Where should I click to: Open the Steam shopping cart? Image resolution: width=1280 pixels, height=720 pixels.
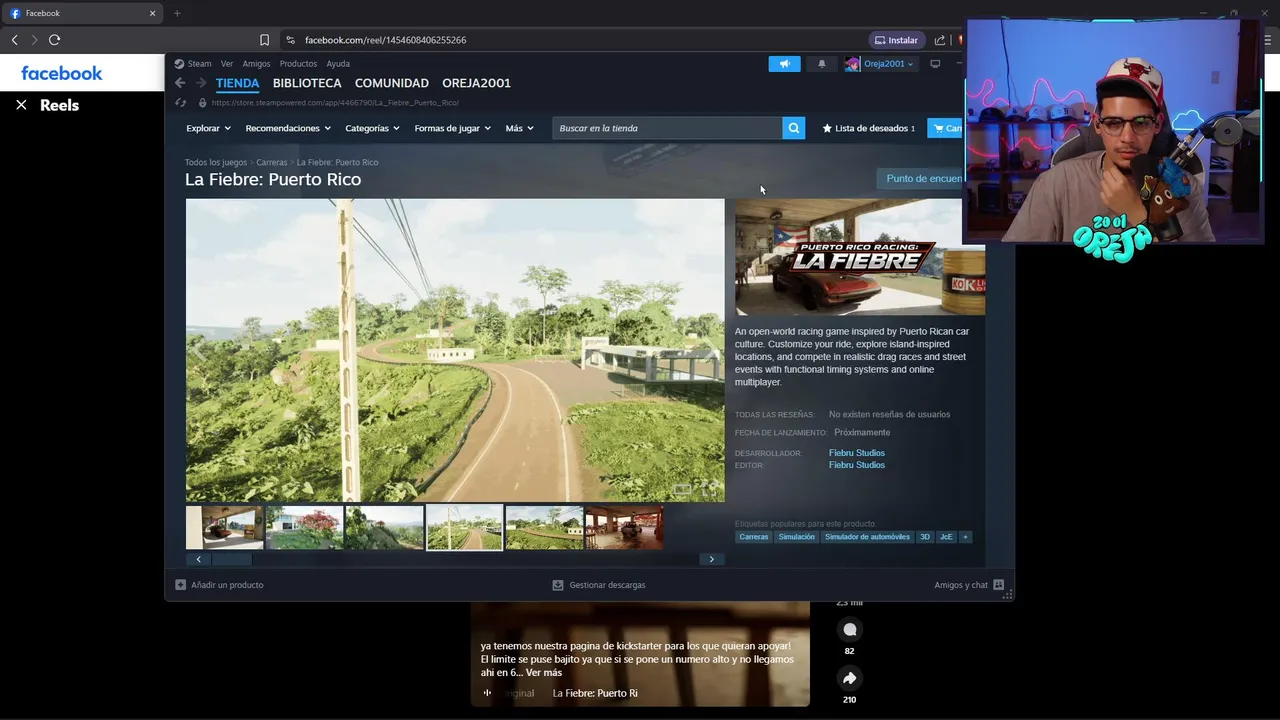946,128
